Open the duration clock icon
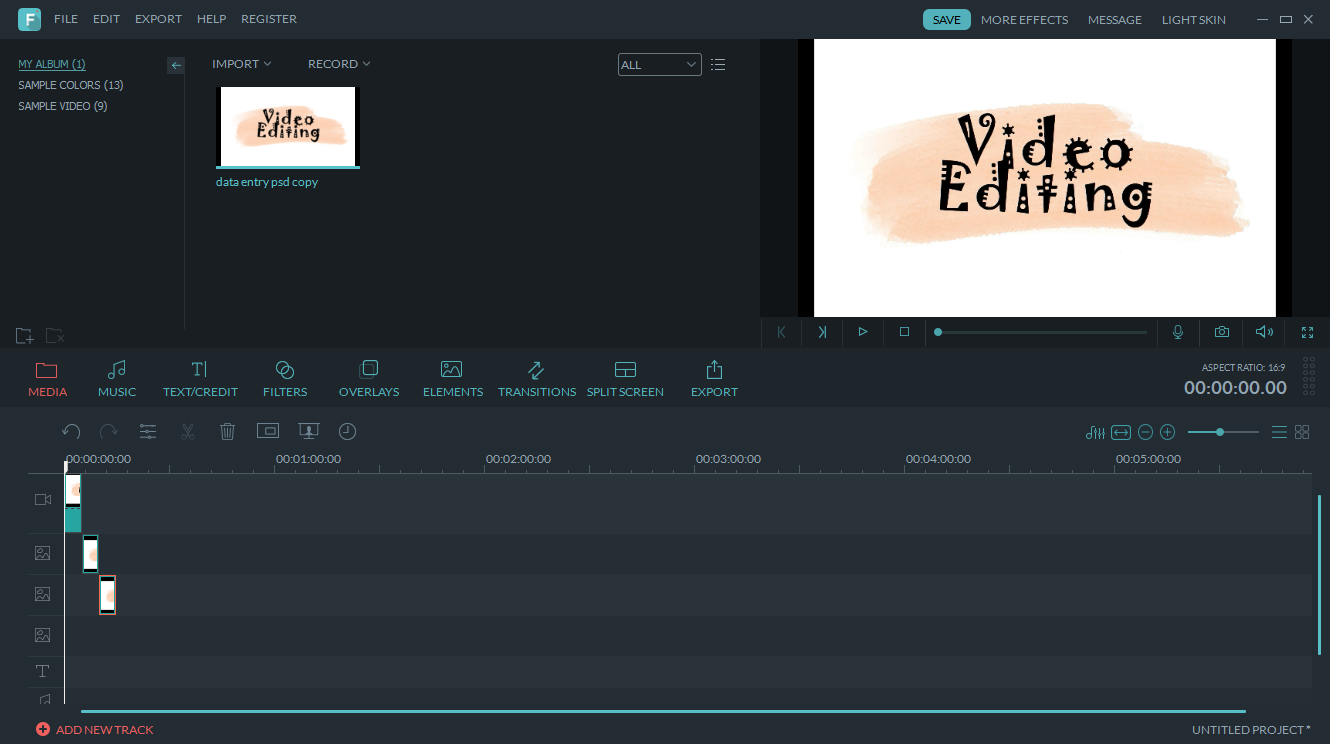This screenshot has width=1330, height=744. click(x=347, y=431)
